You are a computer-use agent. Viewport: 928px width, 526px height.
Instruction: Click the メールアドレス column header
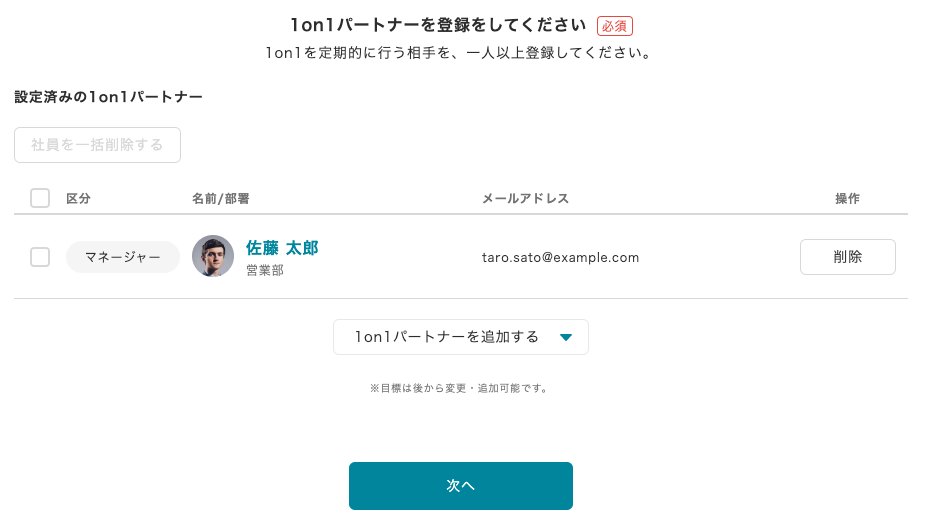click(525, 198)
